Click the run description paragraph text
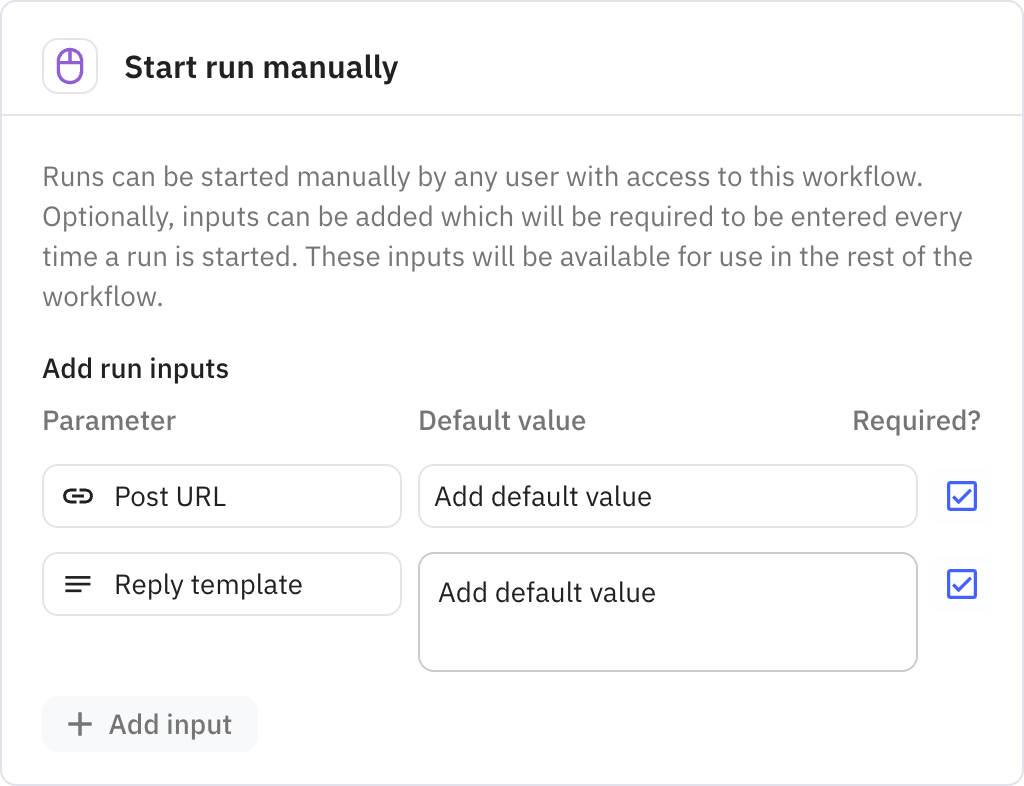Image resolution: width=1024 pixels, height=786 pixels. click(x=500, y=237)
